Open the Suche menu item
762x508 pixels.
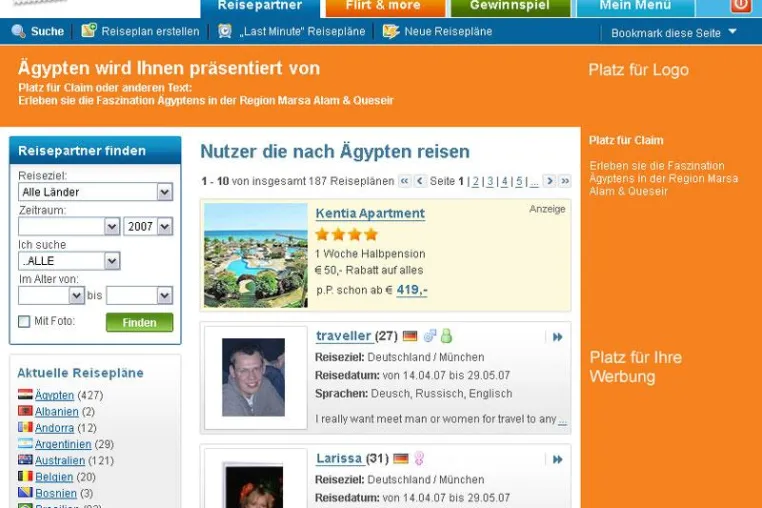pyautogui.click(x=47, y=31)
